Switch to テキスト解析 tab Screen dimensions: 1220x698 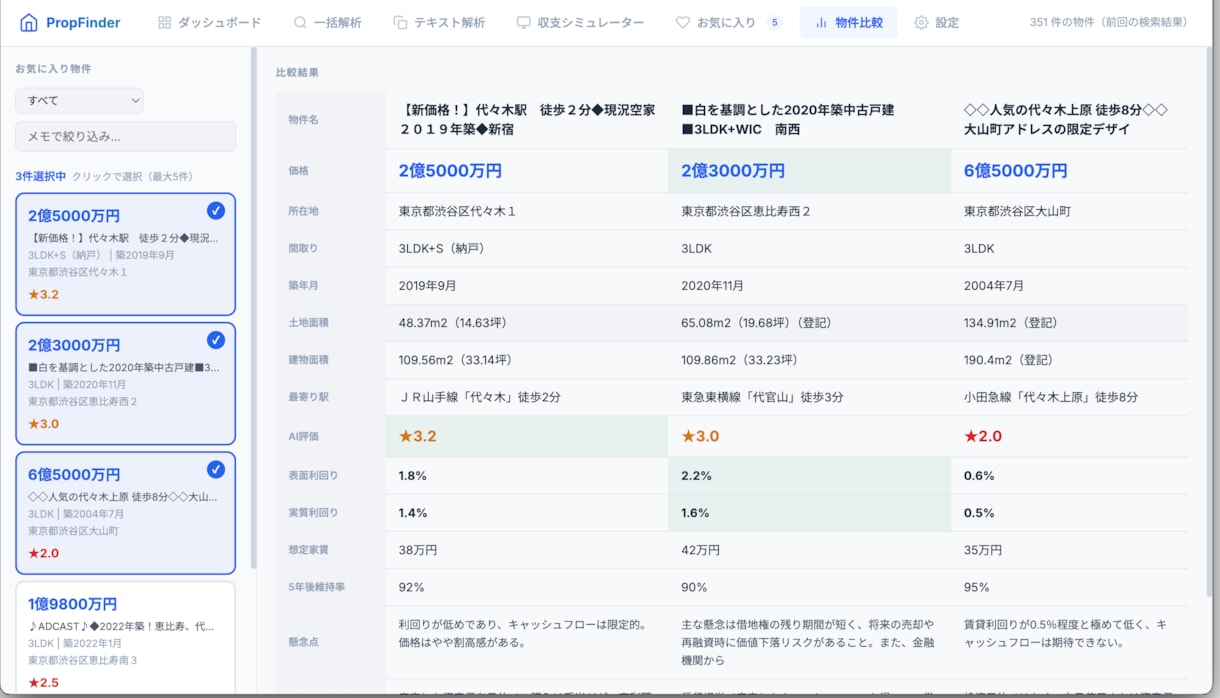click(438, 22)
